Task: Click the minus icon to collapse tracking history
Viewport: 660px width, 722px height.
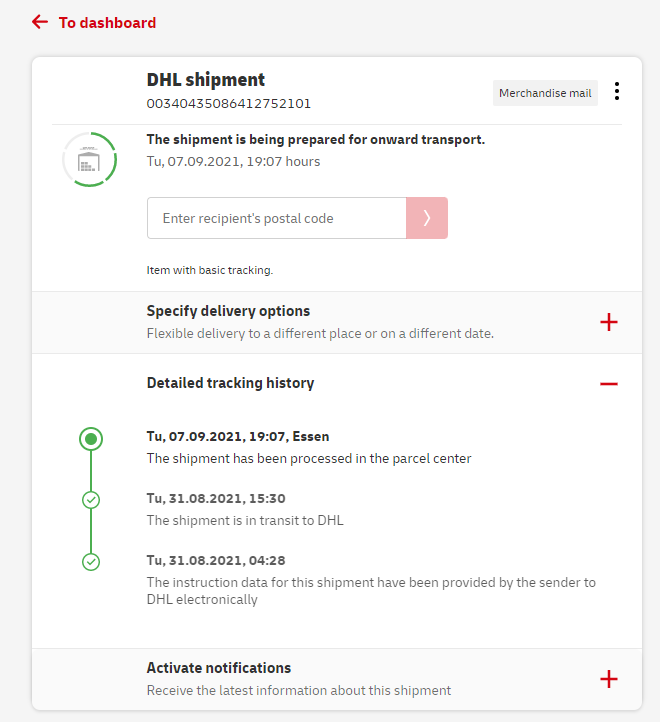Action: (x=608, y=384)
